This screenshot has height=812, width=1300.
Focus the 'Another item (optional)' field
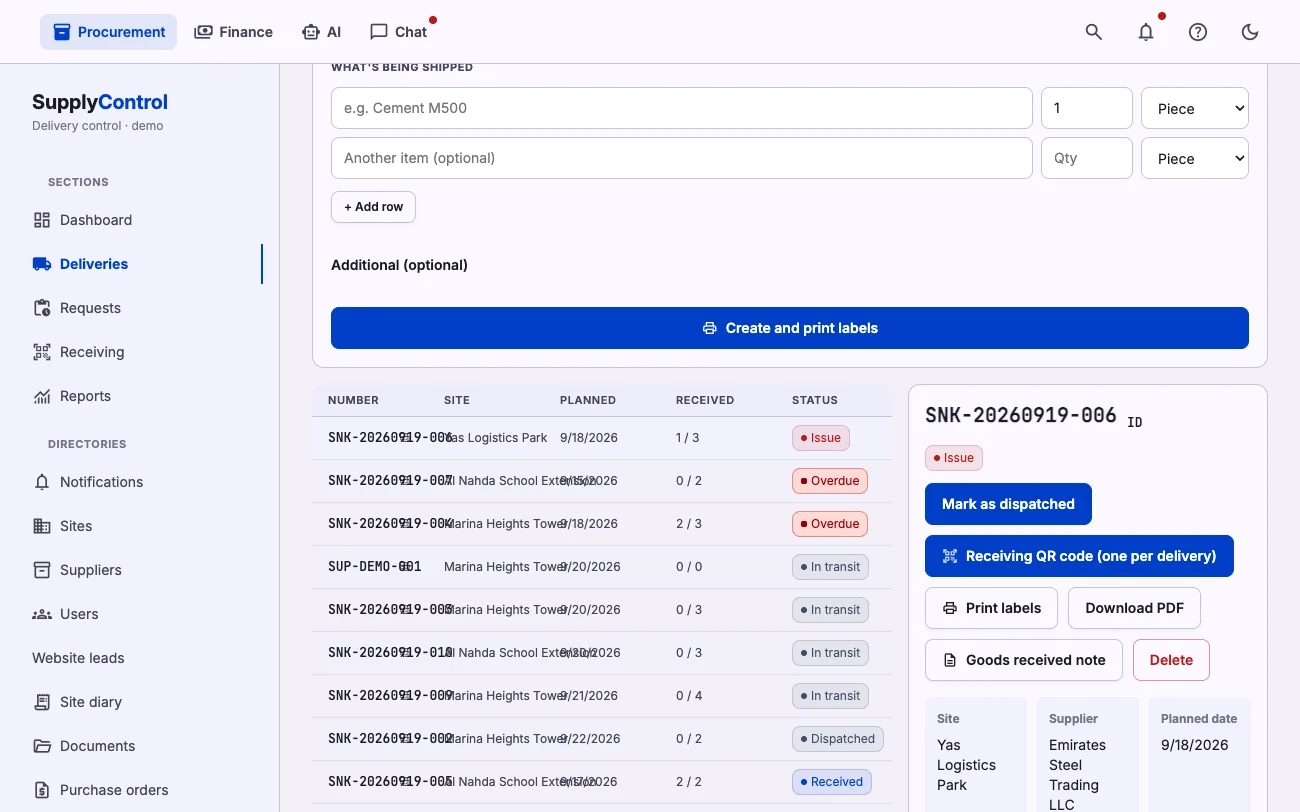coord(682,158)
